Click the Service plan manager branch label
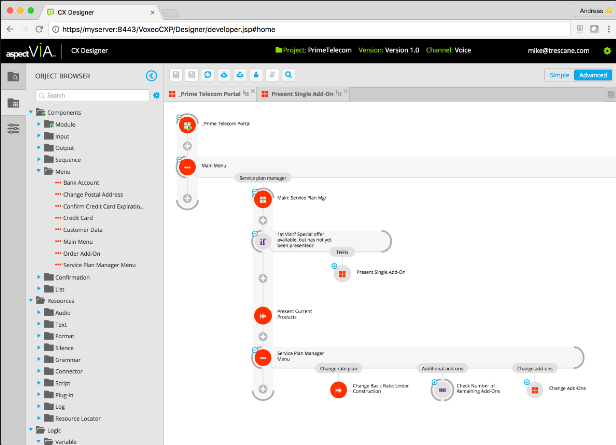Image resolution: width=616 pixels, height=445 pixels. (262, 178)
